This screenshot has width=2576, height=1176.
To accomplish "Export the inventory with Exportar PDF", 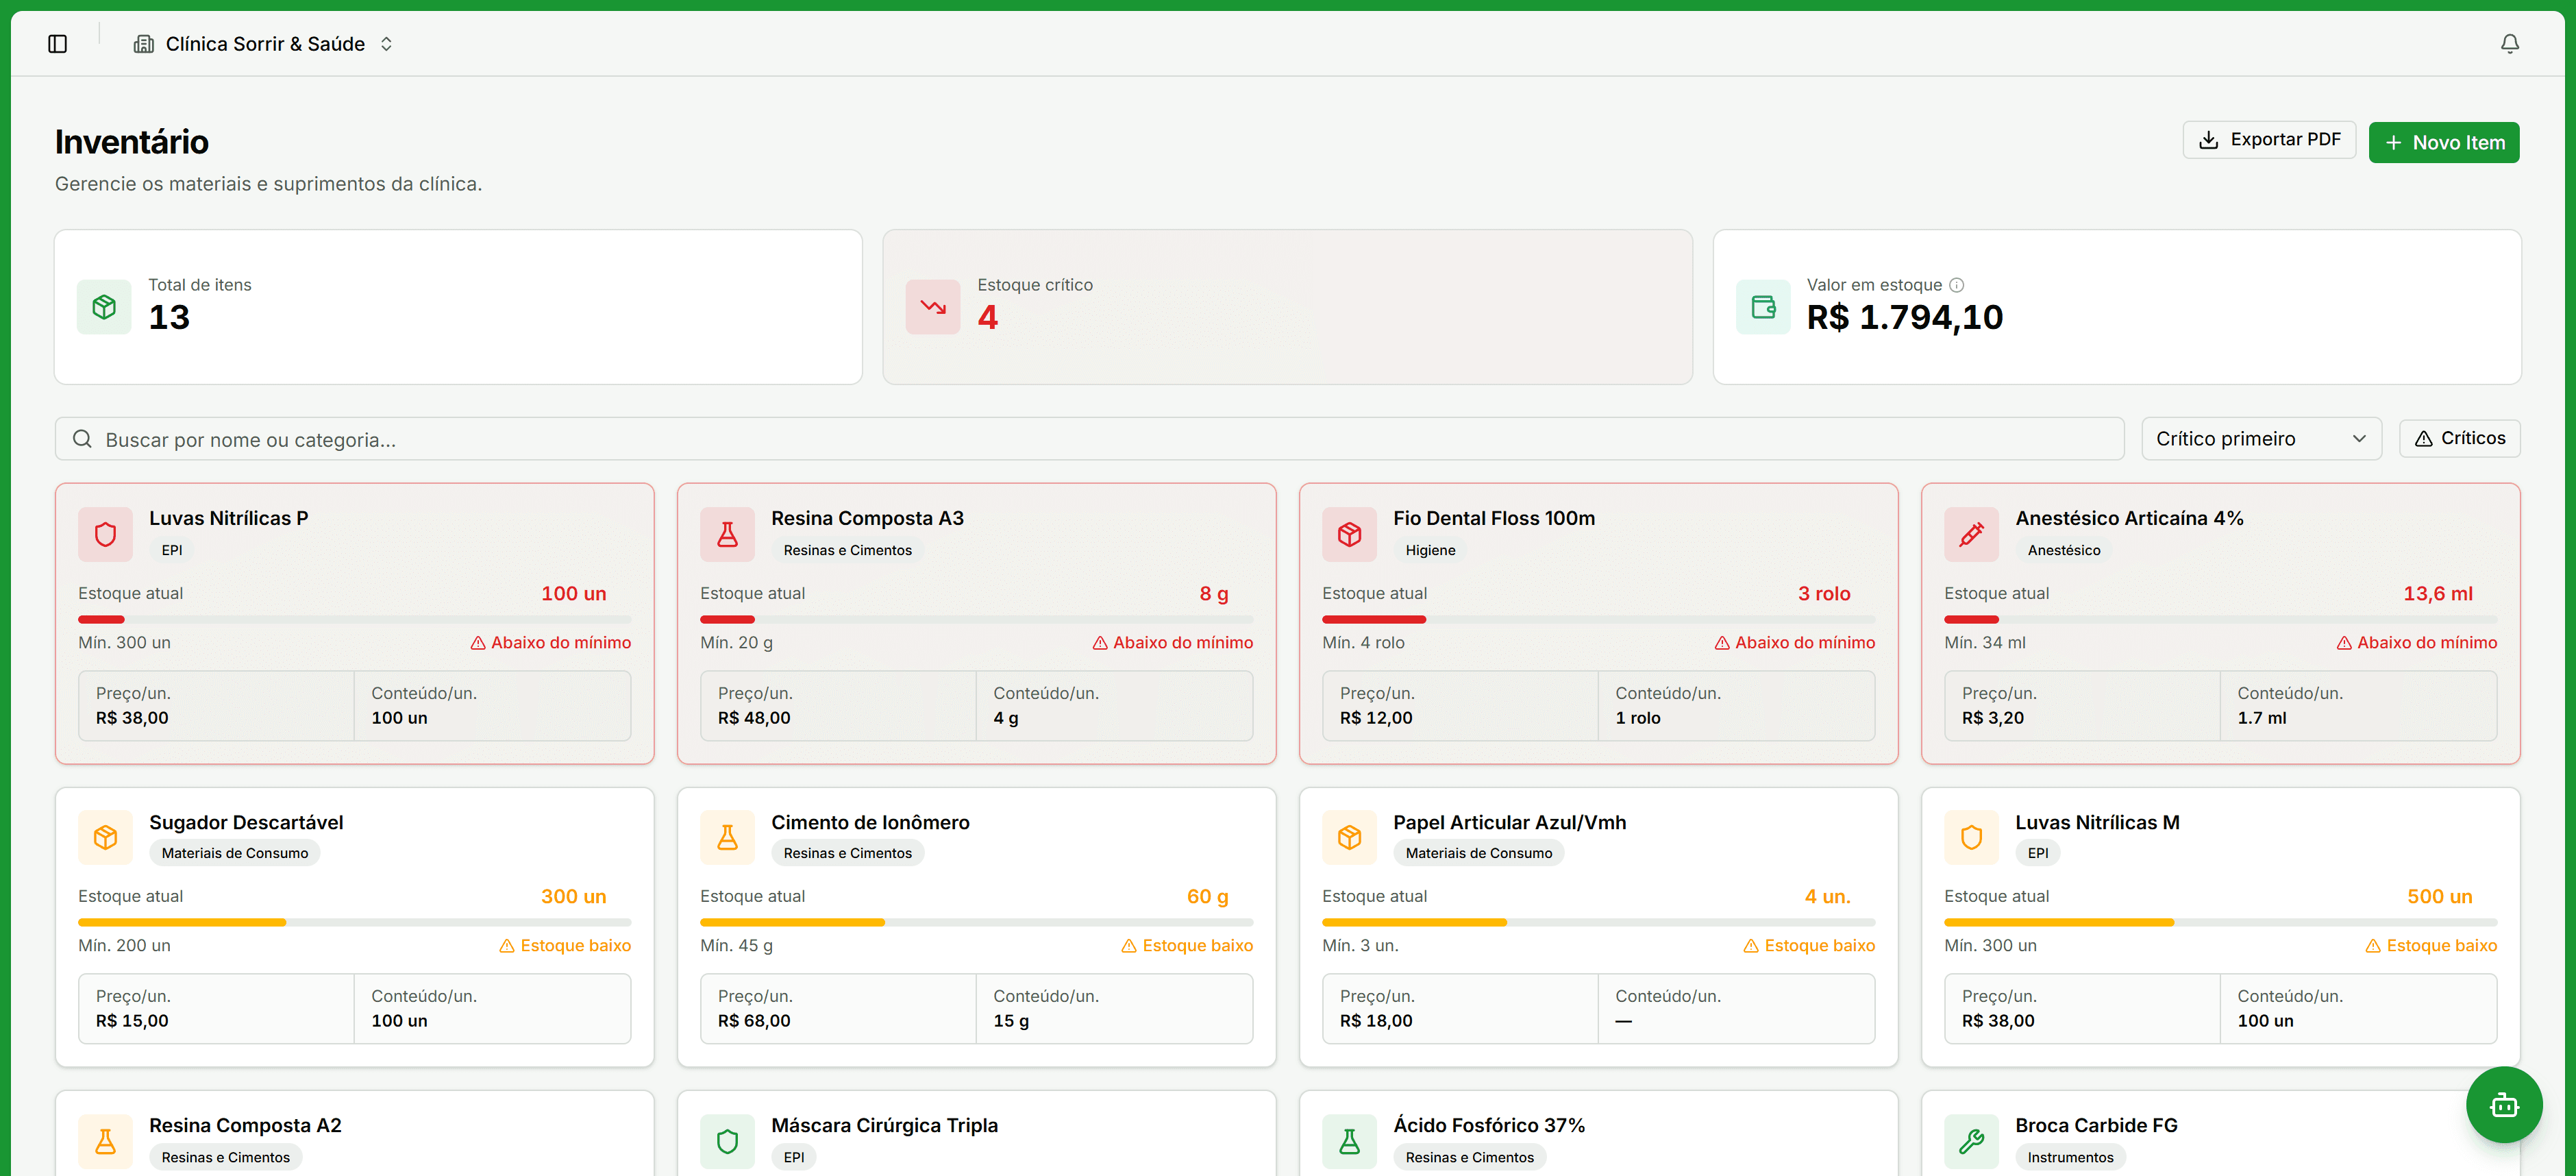I will click(2269, 140).
